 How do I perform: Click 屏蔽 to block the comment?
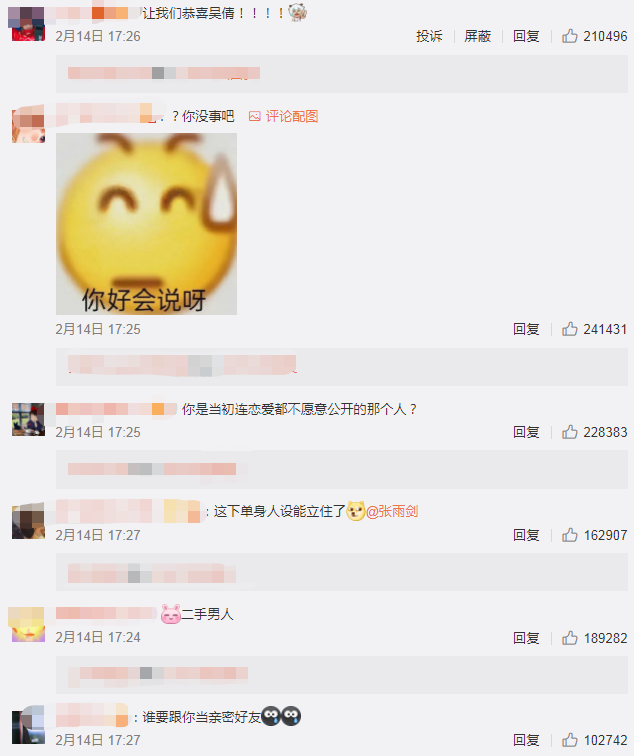[477, 36]
